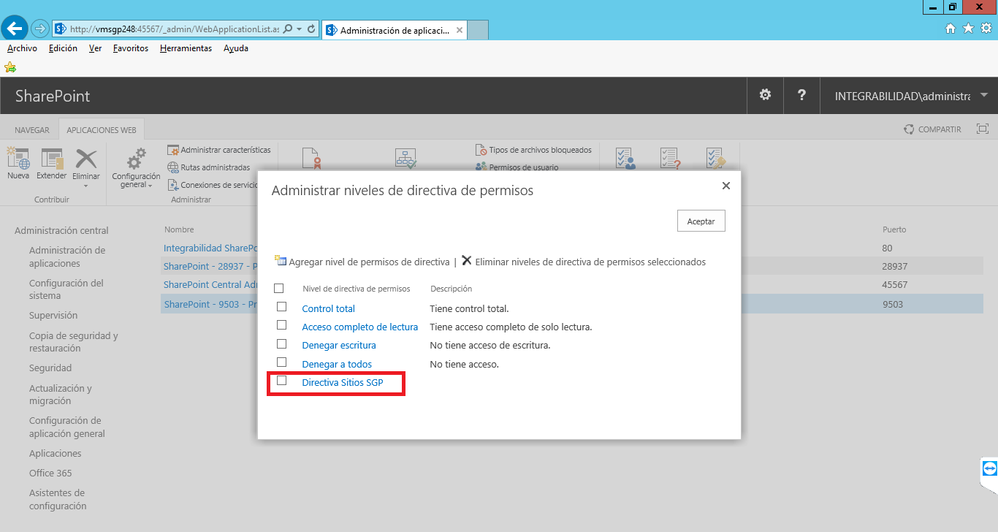Switch to the APLICACIONES WEB tab

pos(101,130)
